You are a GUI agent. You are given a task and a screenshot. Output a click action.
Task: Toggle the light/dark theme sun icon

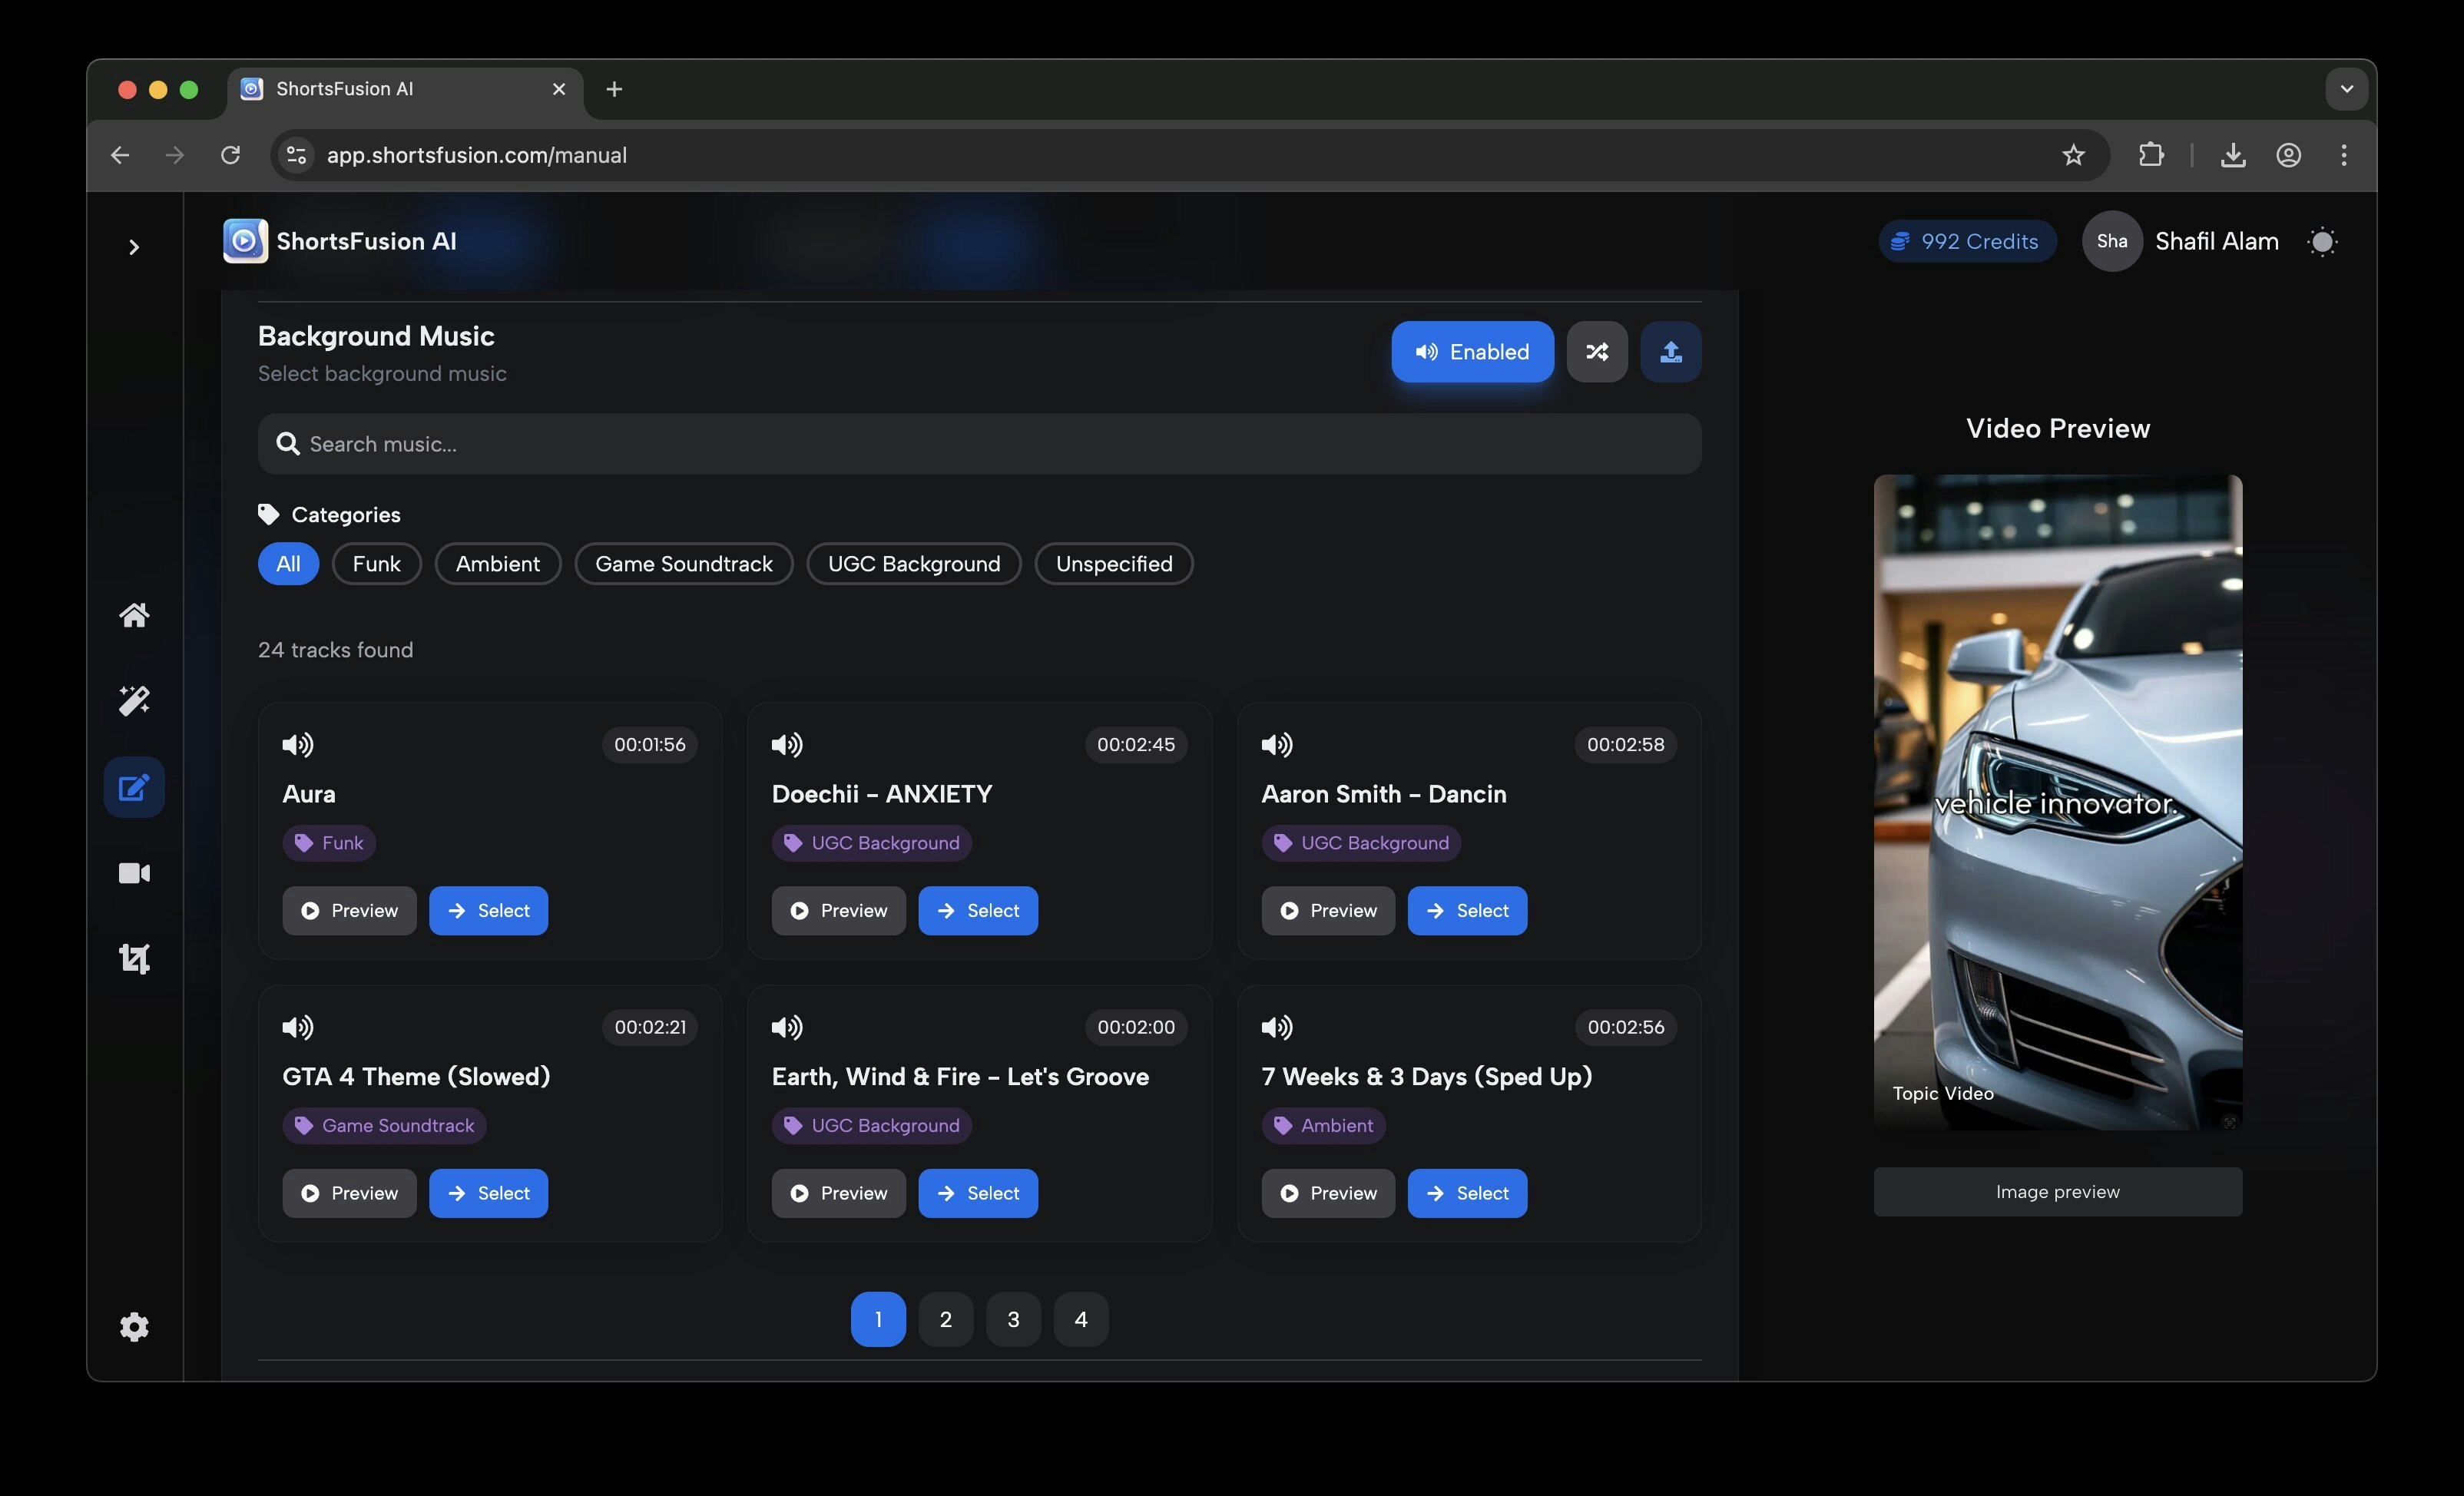[x=2322, y=242]
